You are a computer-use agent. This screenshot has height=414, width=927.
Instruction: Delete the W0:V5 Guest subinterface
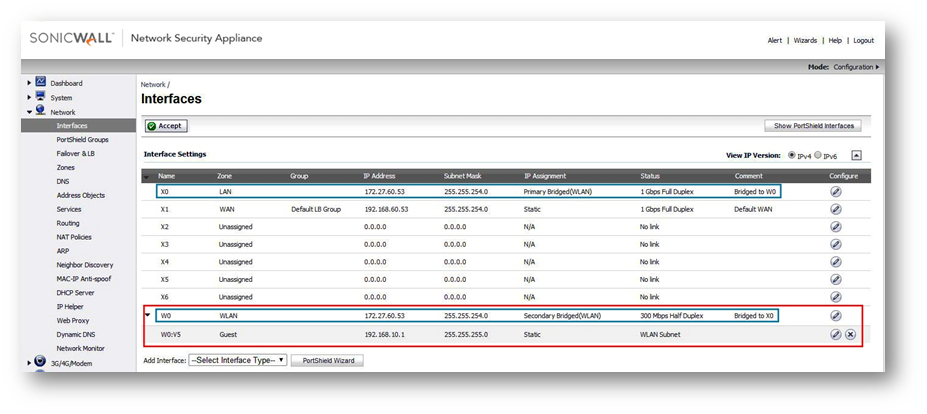(850, 334)
